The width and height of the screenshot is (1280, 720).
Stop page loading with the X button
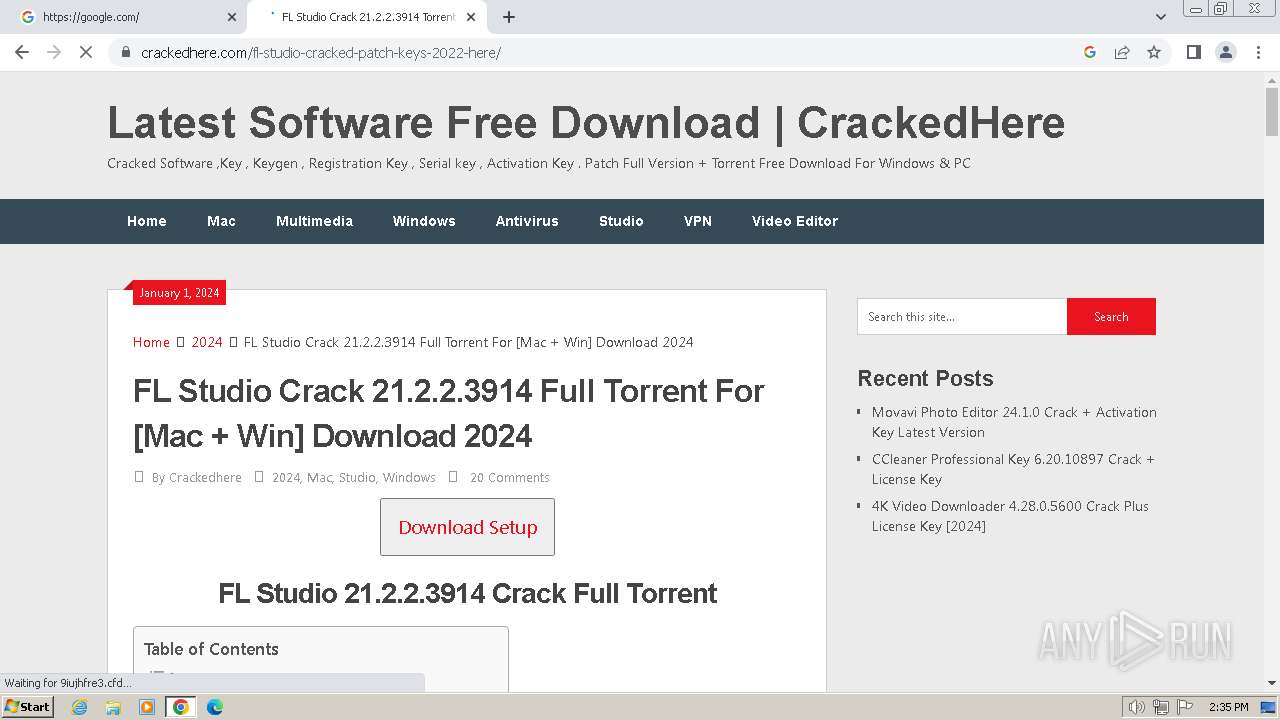tap(86, 52)
